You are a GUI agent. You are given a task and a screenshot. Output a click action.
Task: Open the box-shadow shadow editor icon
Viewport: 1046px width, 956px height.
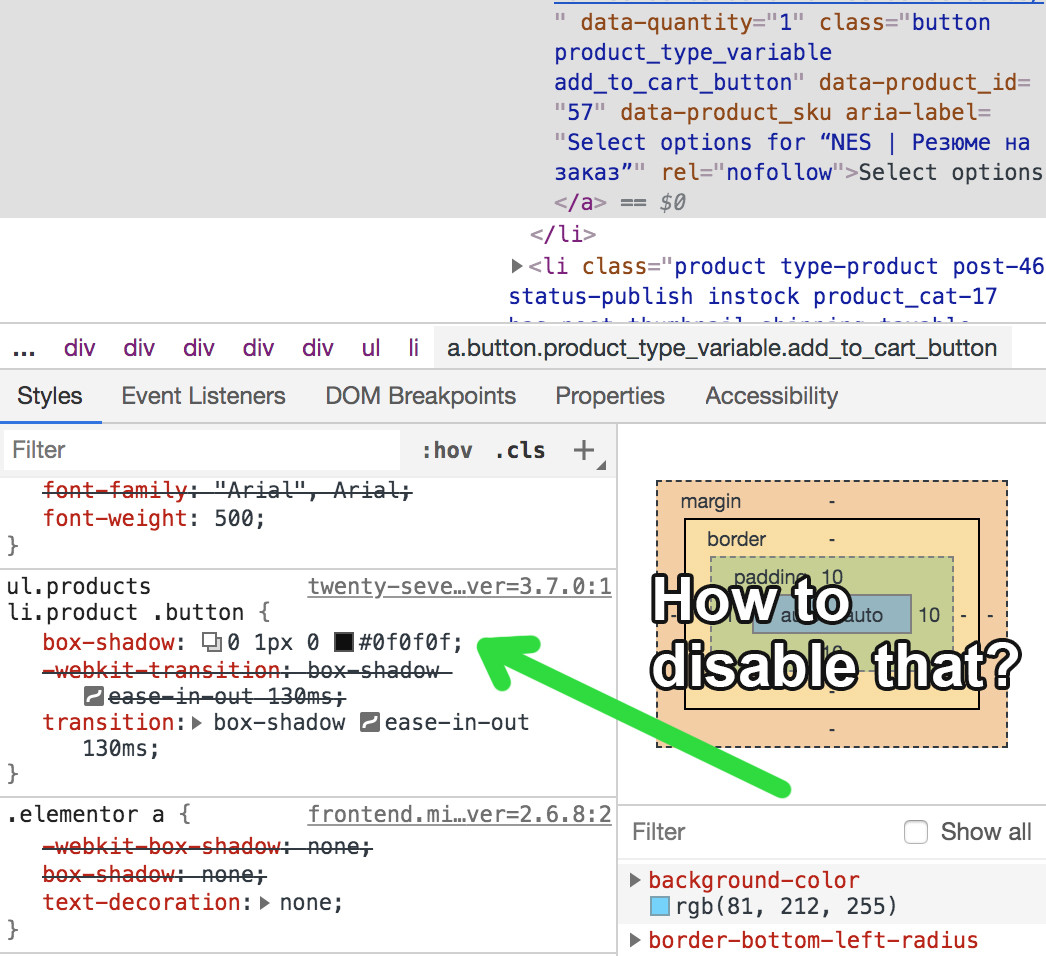(211, 642)
